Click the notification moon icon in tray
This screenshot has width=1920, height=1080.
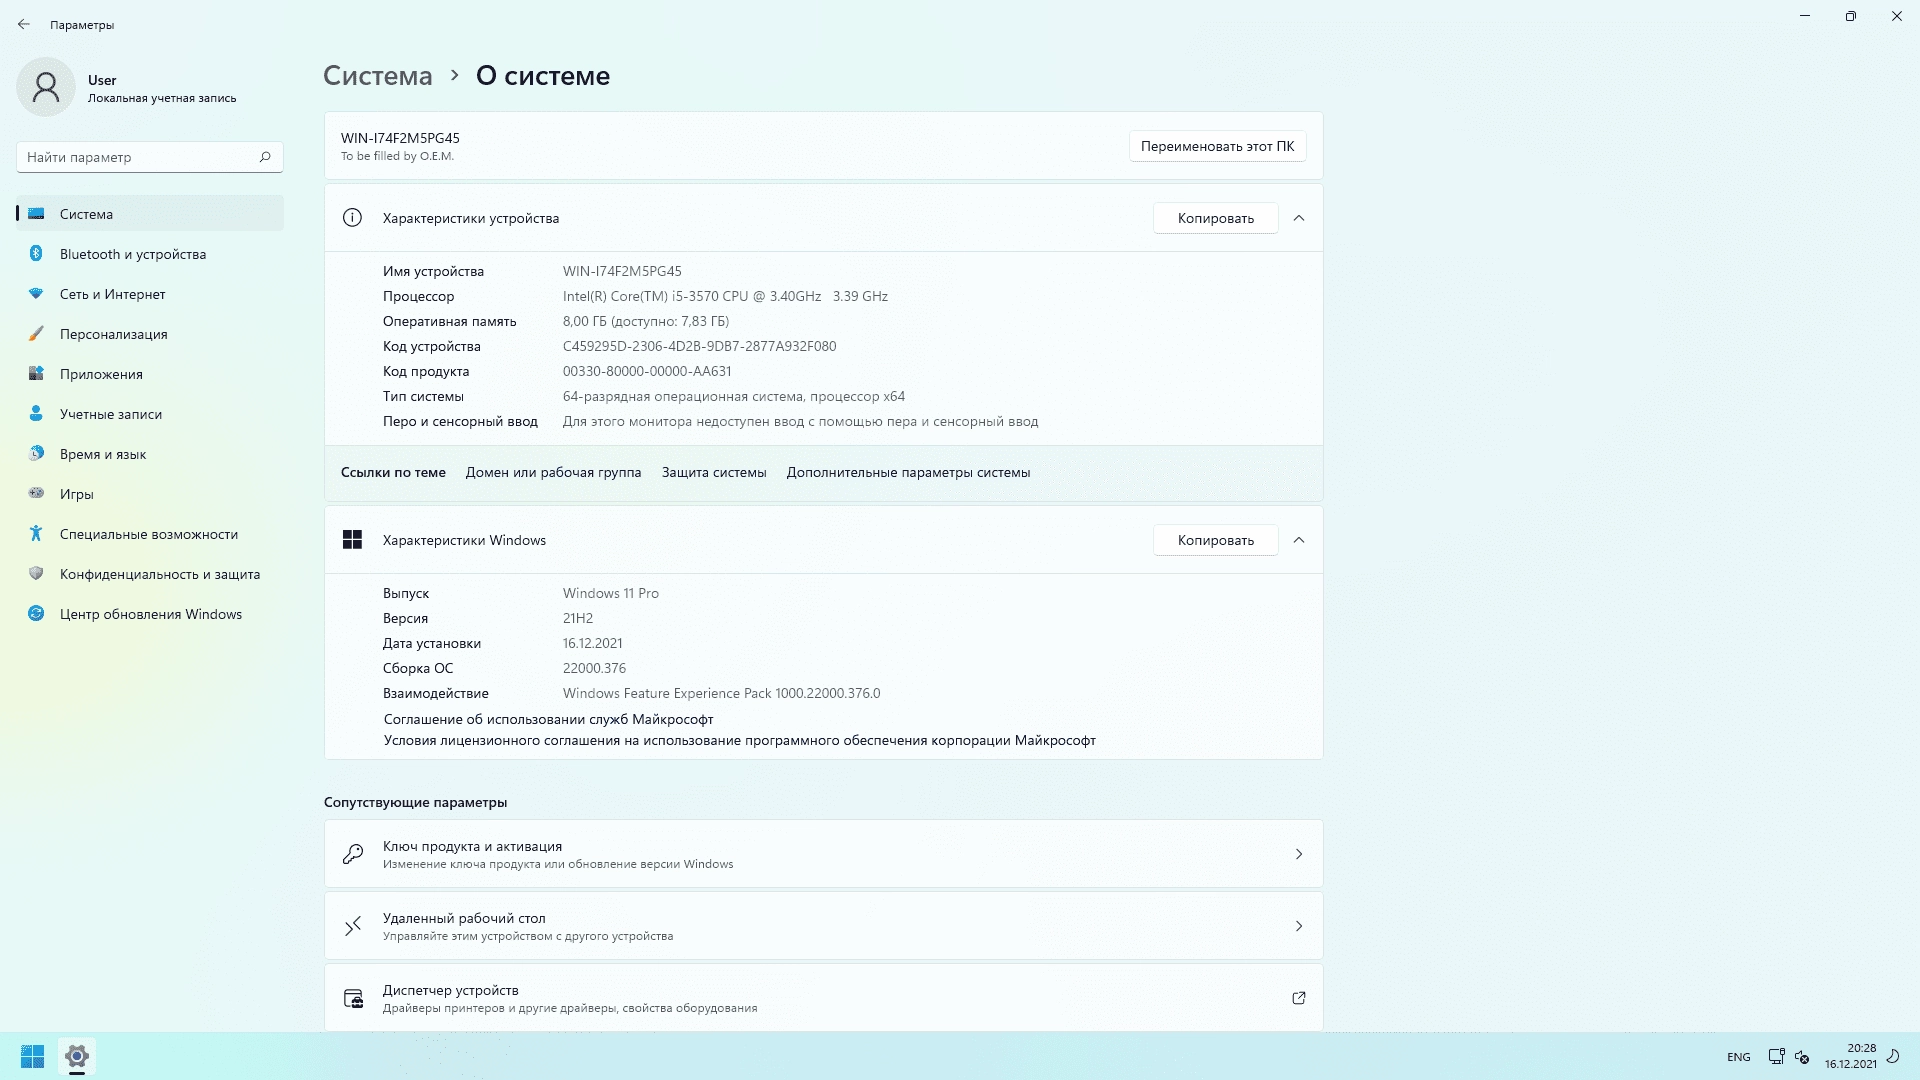coord(1892,1056)
